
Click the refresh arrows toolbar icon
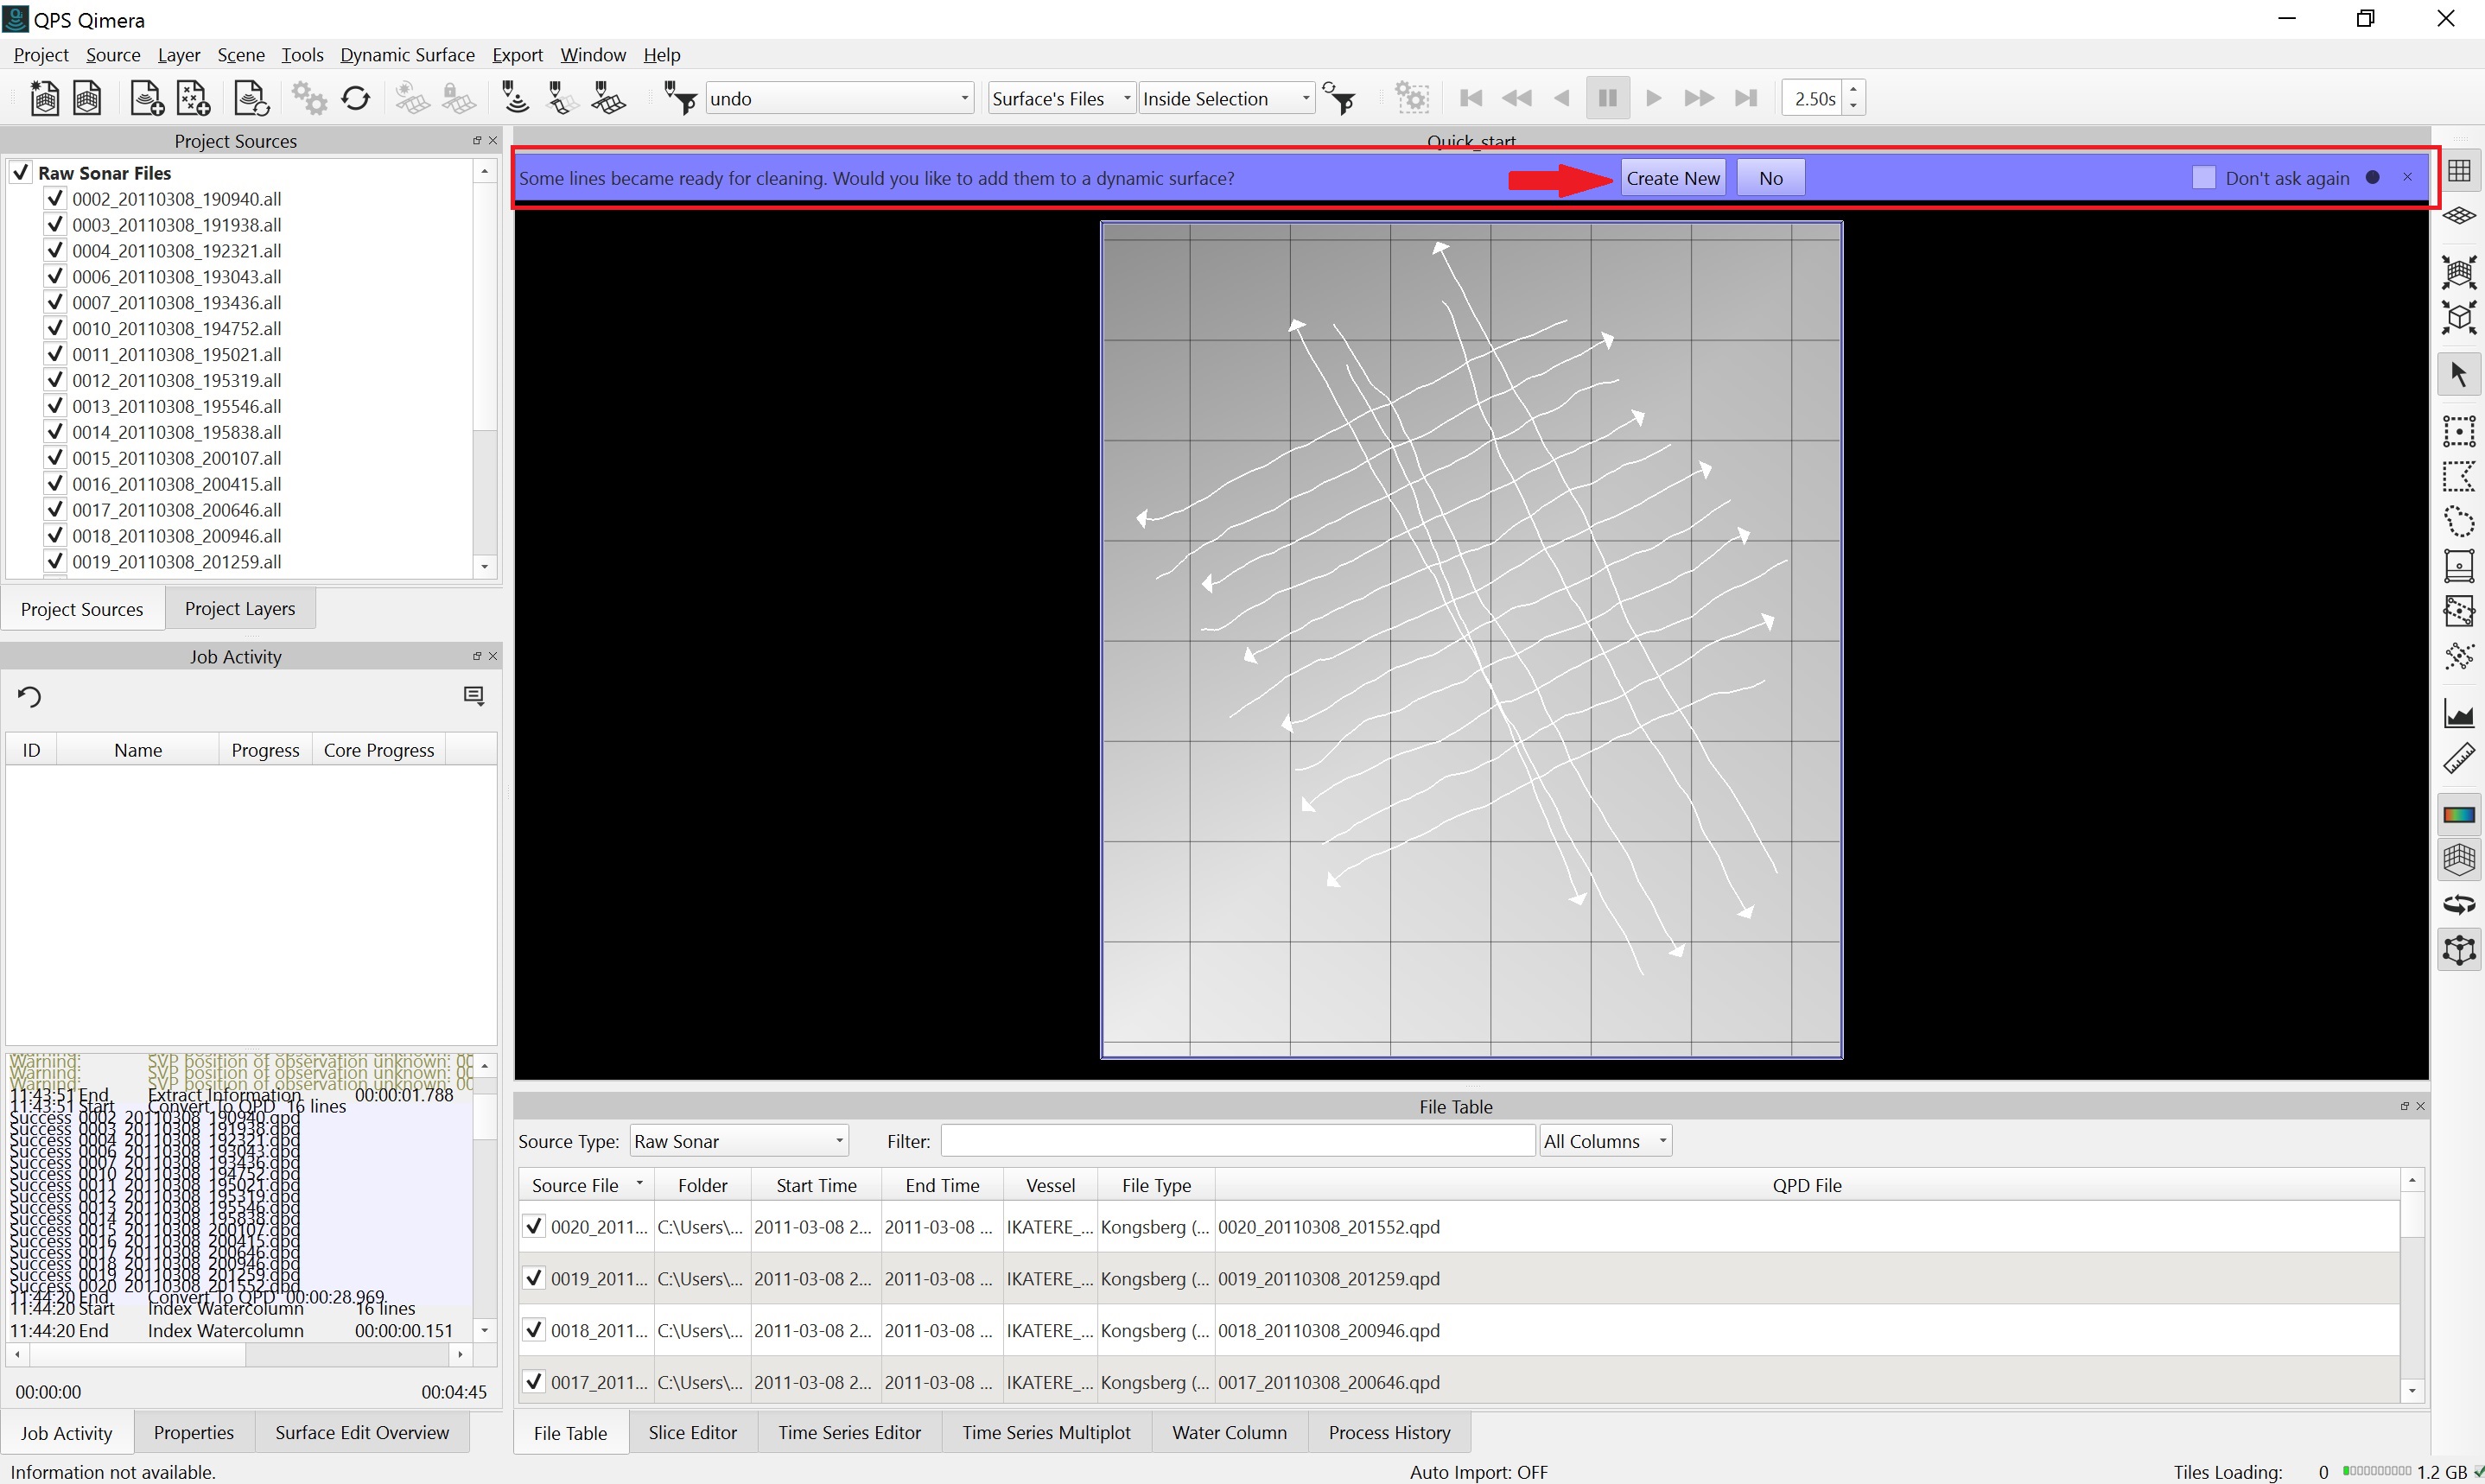tap(356, 98)
